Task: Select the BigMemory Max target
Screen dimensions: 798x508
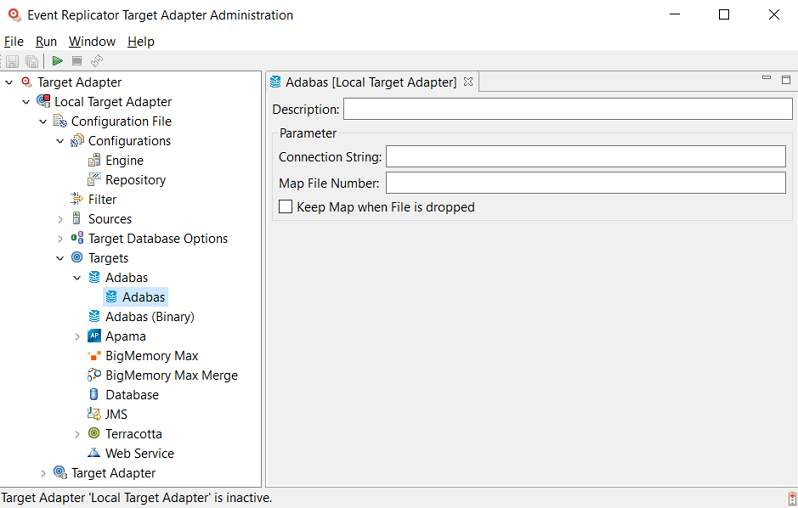Action: (151, 356)
